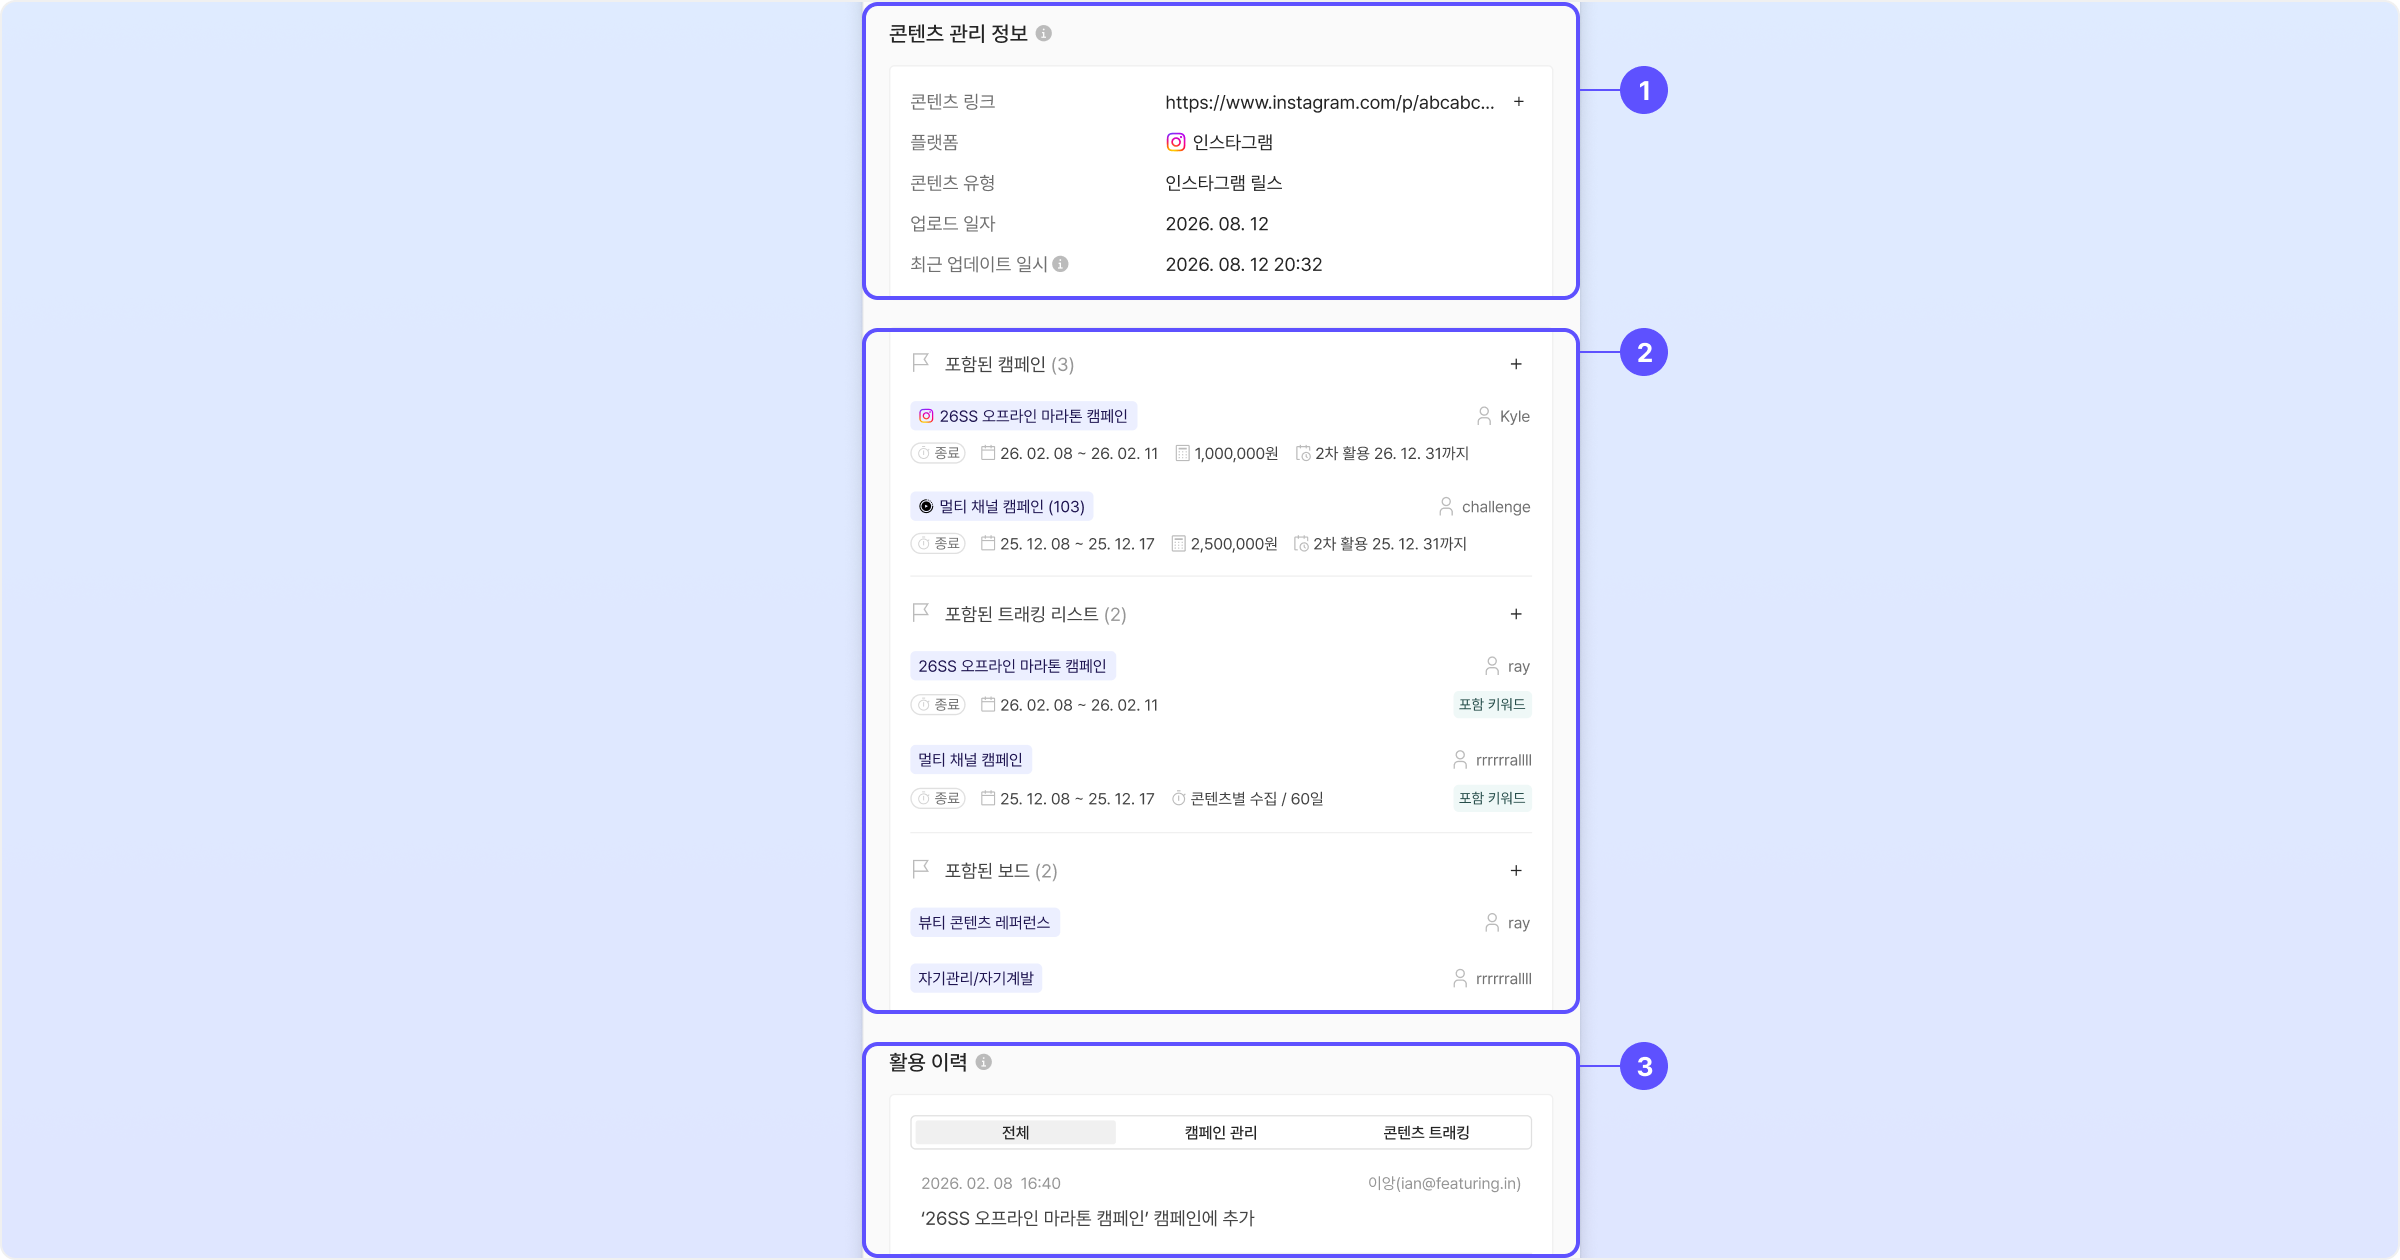Click 포함 키워드 badge for 26SS tracking list
Image resolution: width=2400 pixels, height=1260 pixels.
tap(1492, 705)
